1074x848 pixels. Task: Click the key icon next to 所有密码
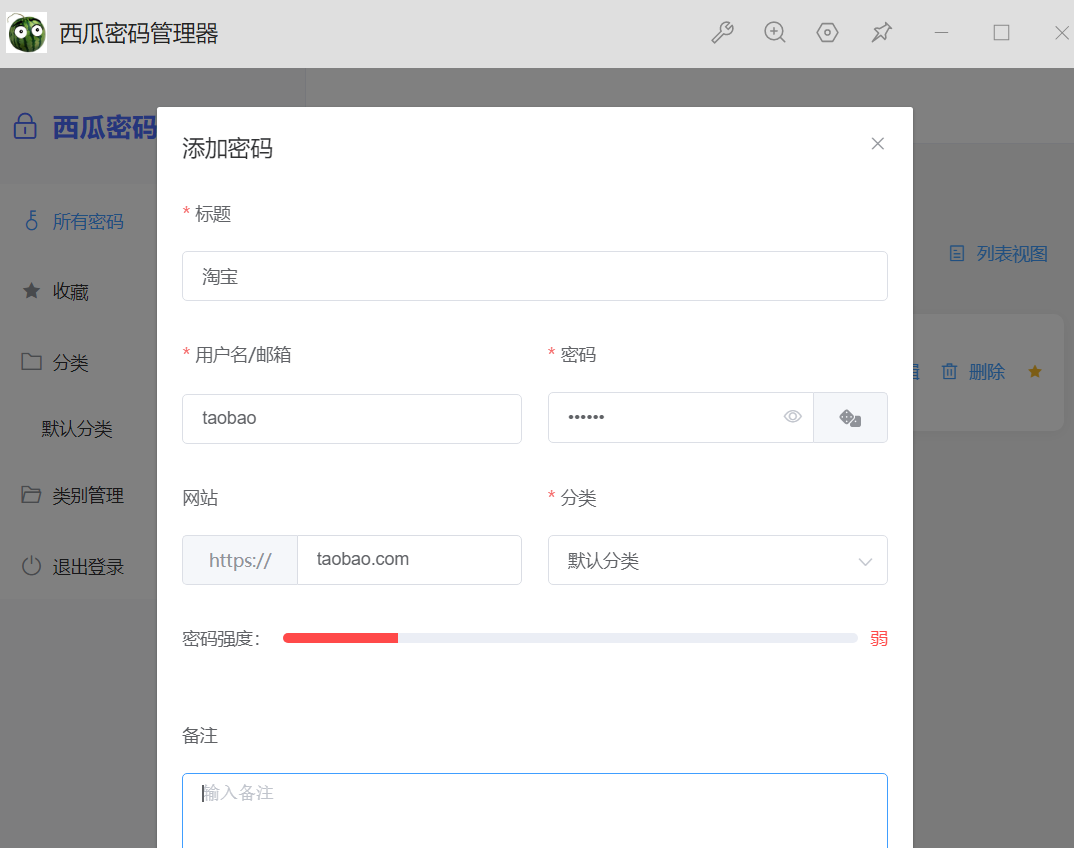coord(32,220)
